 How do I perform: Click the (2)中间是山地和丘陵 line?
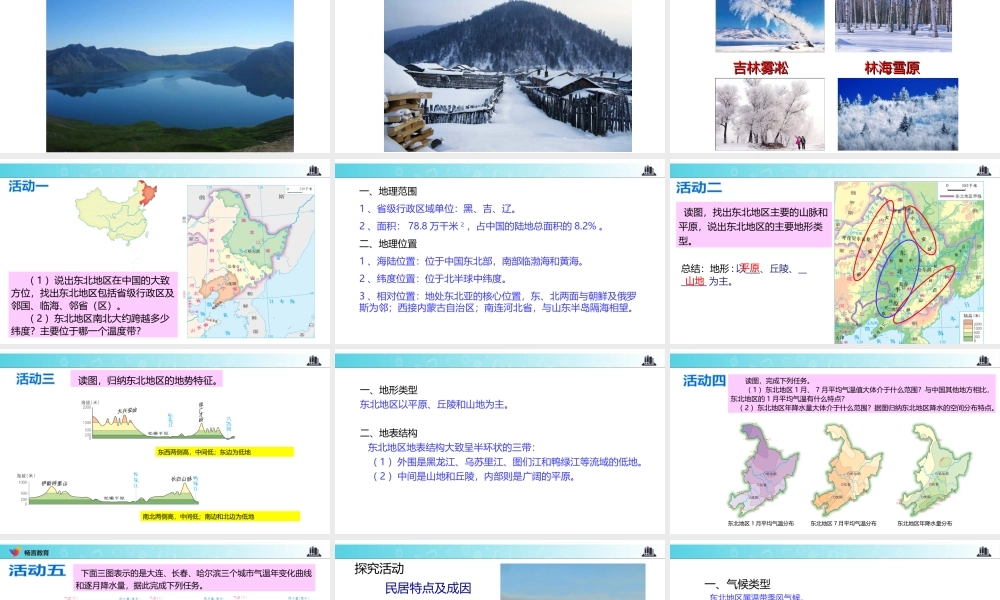474,476
